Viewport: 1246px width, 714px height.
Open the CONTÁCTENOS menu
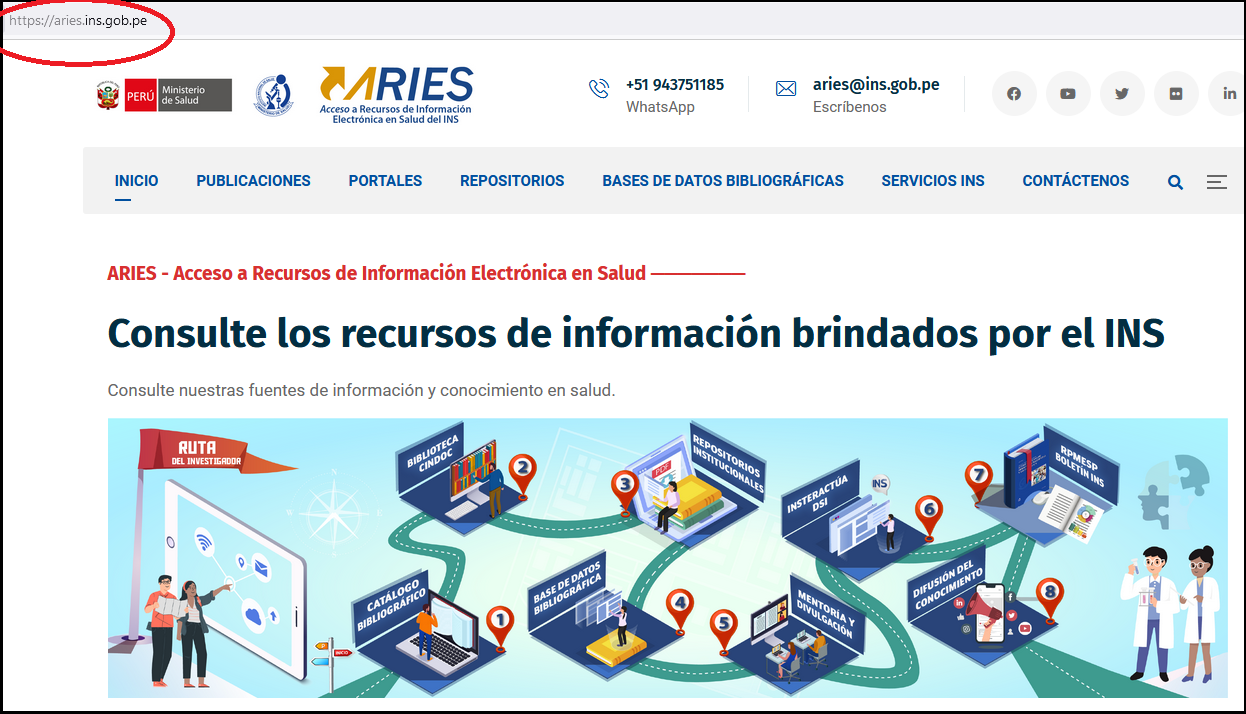tap(1076, 181)
